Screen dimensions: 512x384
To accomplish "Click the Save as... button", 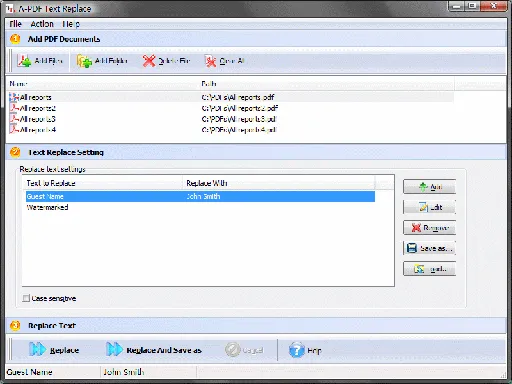I will 429,248.
